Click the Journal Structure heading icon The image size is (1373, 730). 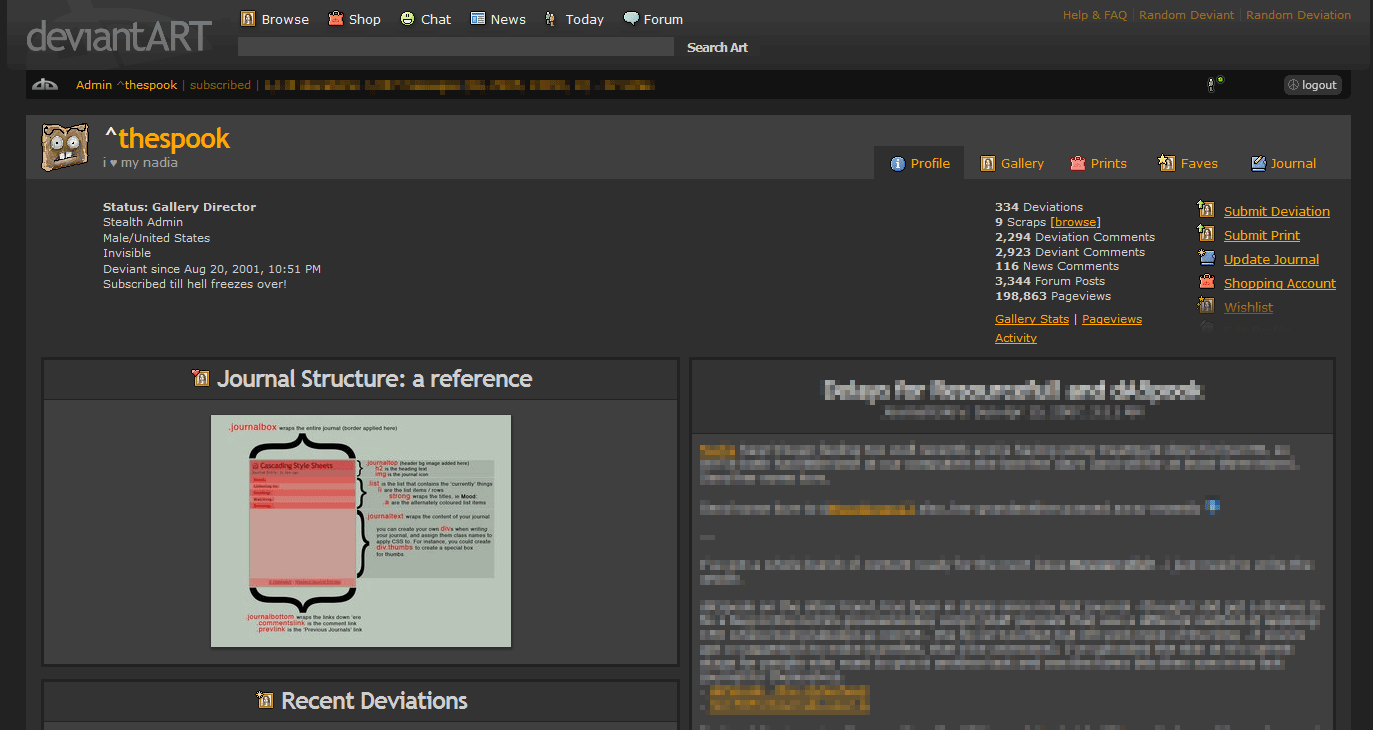pos(201,378)
